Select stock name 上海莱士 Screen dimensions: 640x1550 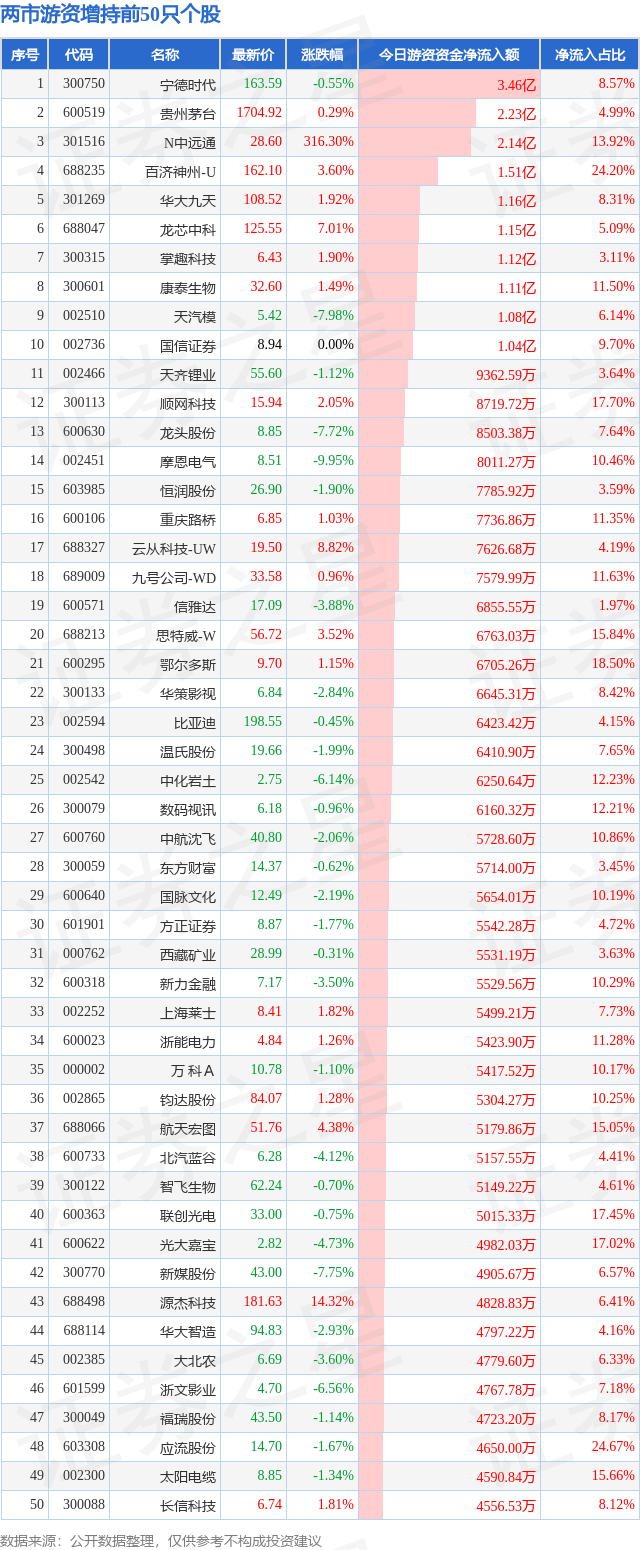coord(188,1013)
